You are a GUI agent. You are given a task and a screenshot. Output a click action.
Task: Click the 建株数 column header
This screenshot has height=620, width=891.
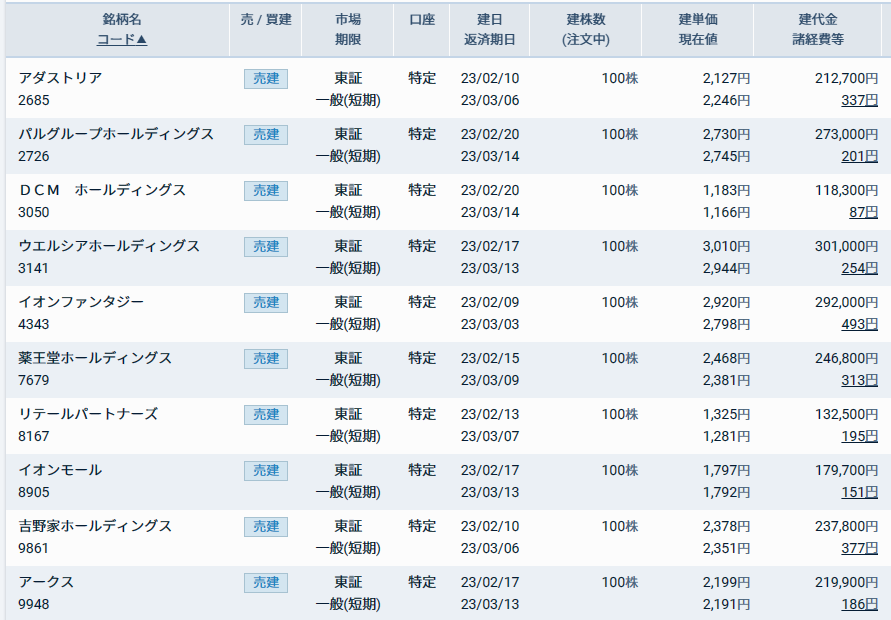(x=586, y=19)
